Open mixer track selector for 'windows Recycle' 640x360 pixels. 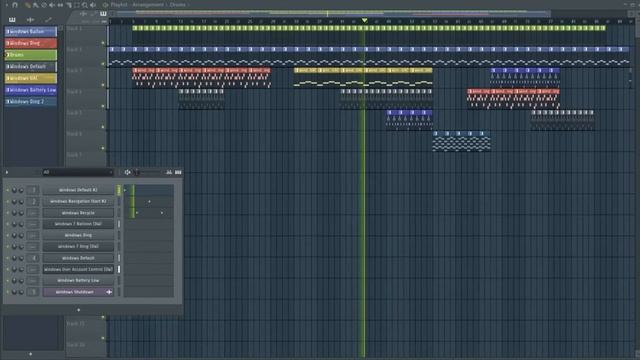pos(33,213)
